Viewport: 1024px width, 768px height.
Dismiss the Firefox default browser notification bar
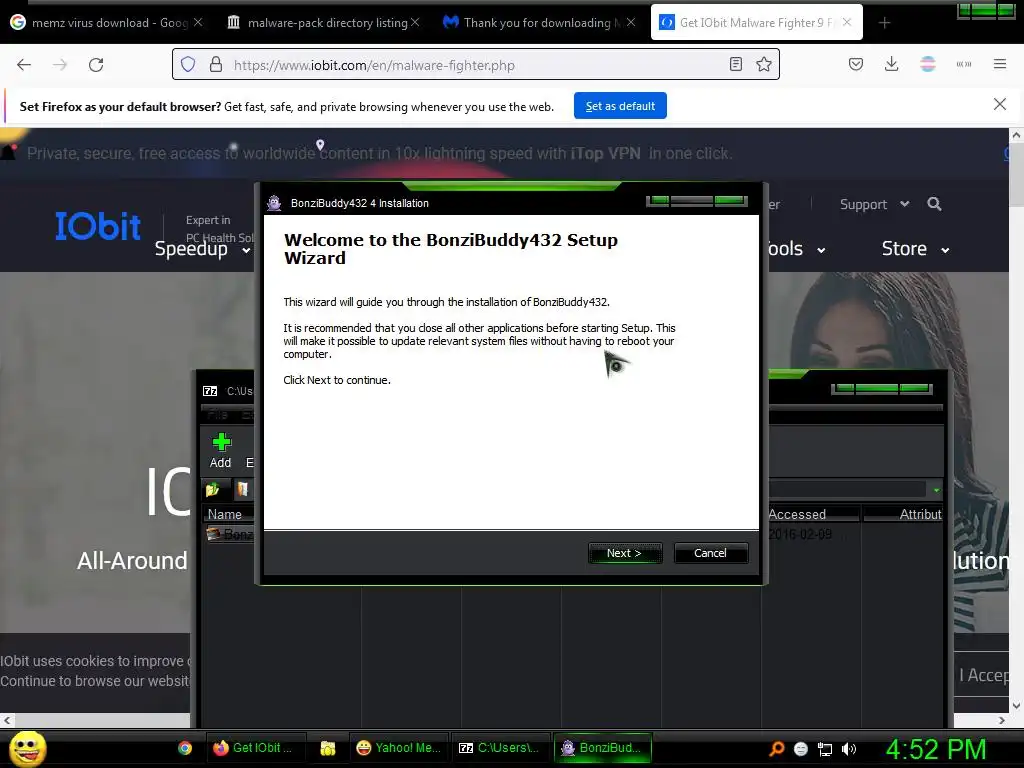[999, 104]
